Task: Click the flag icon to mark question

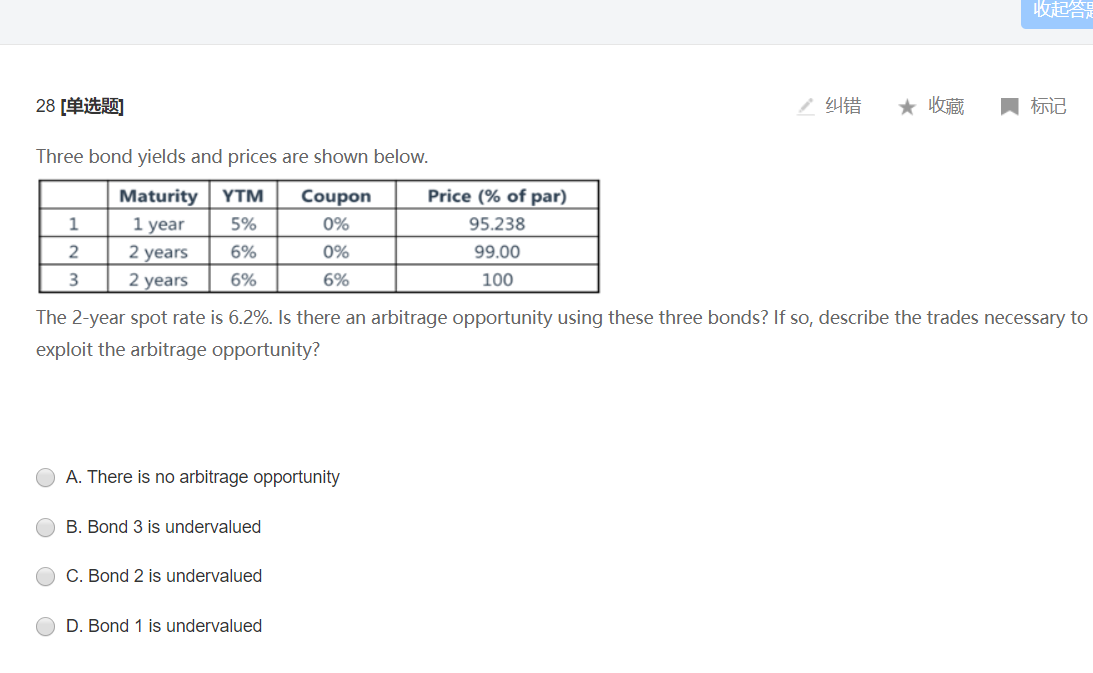Action: coord(1010,107)
